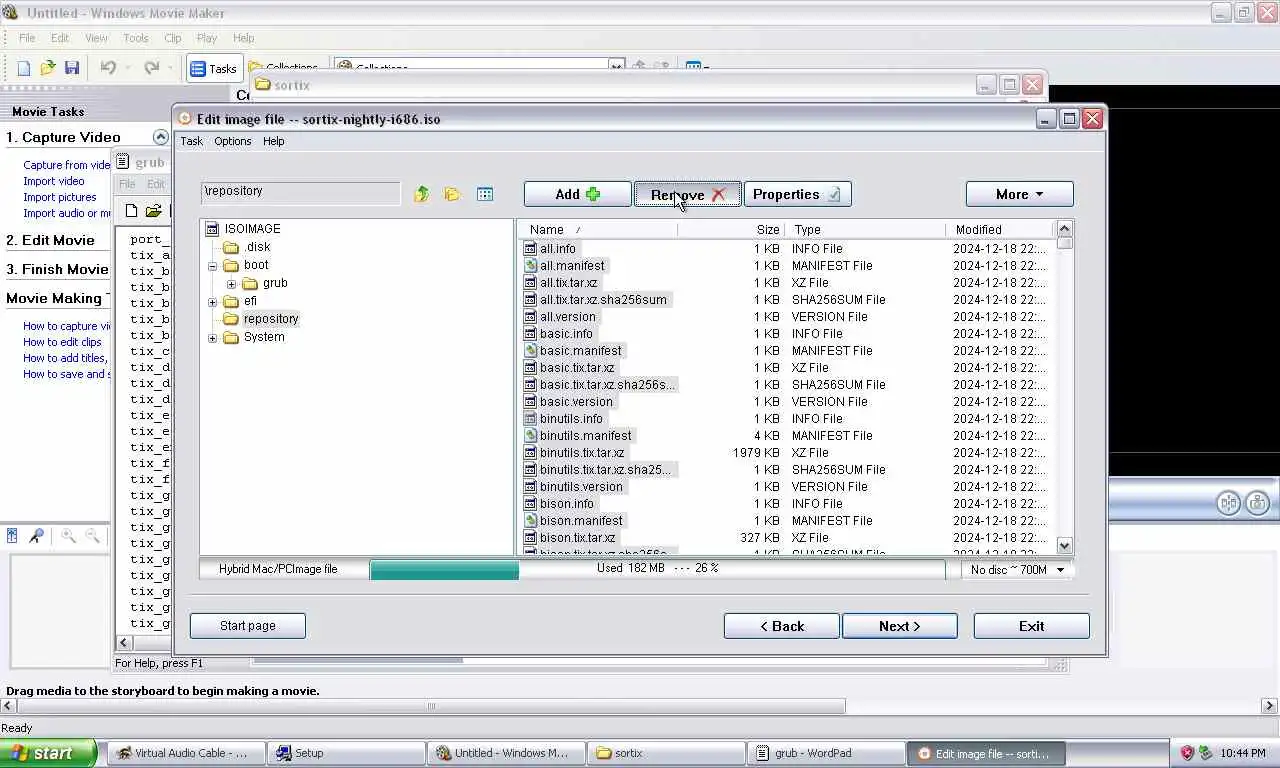Expand the grub folder in tree
The height and width of the screenshot is (768, 1280).
(231, 284)
